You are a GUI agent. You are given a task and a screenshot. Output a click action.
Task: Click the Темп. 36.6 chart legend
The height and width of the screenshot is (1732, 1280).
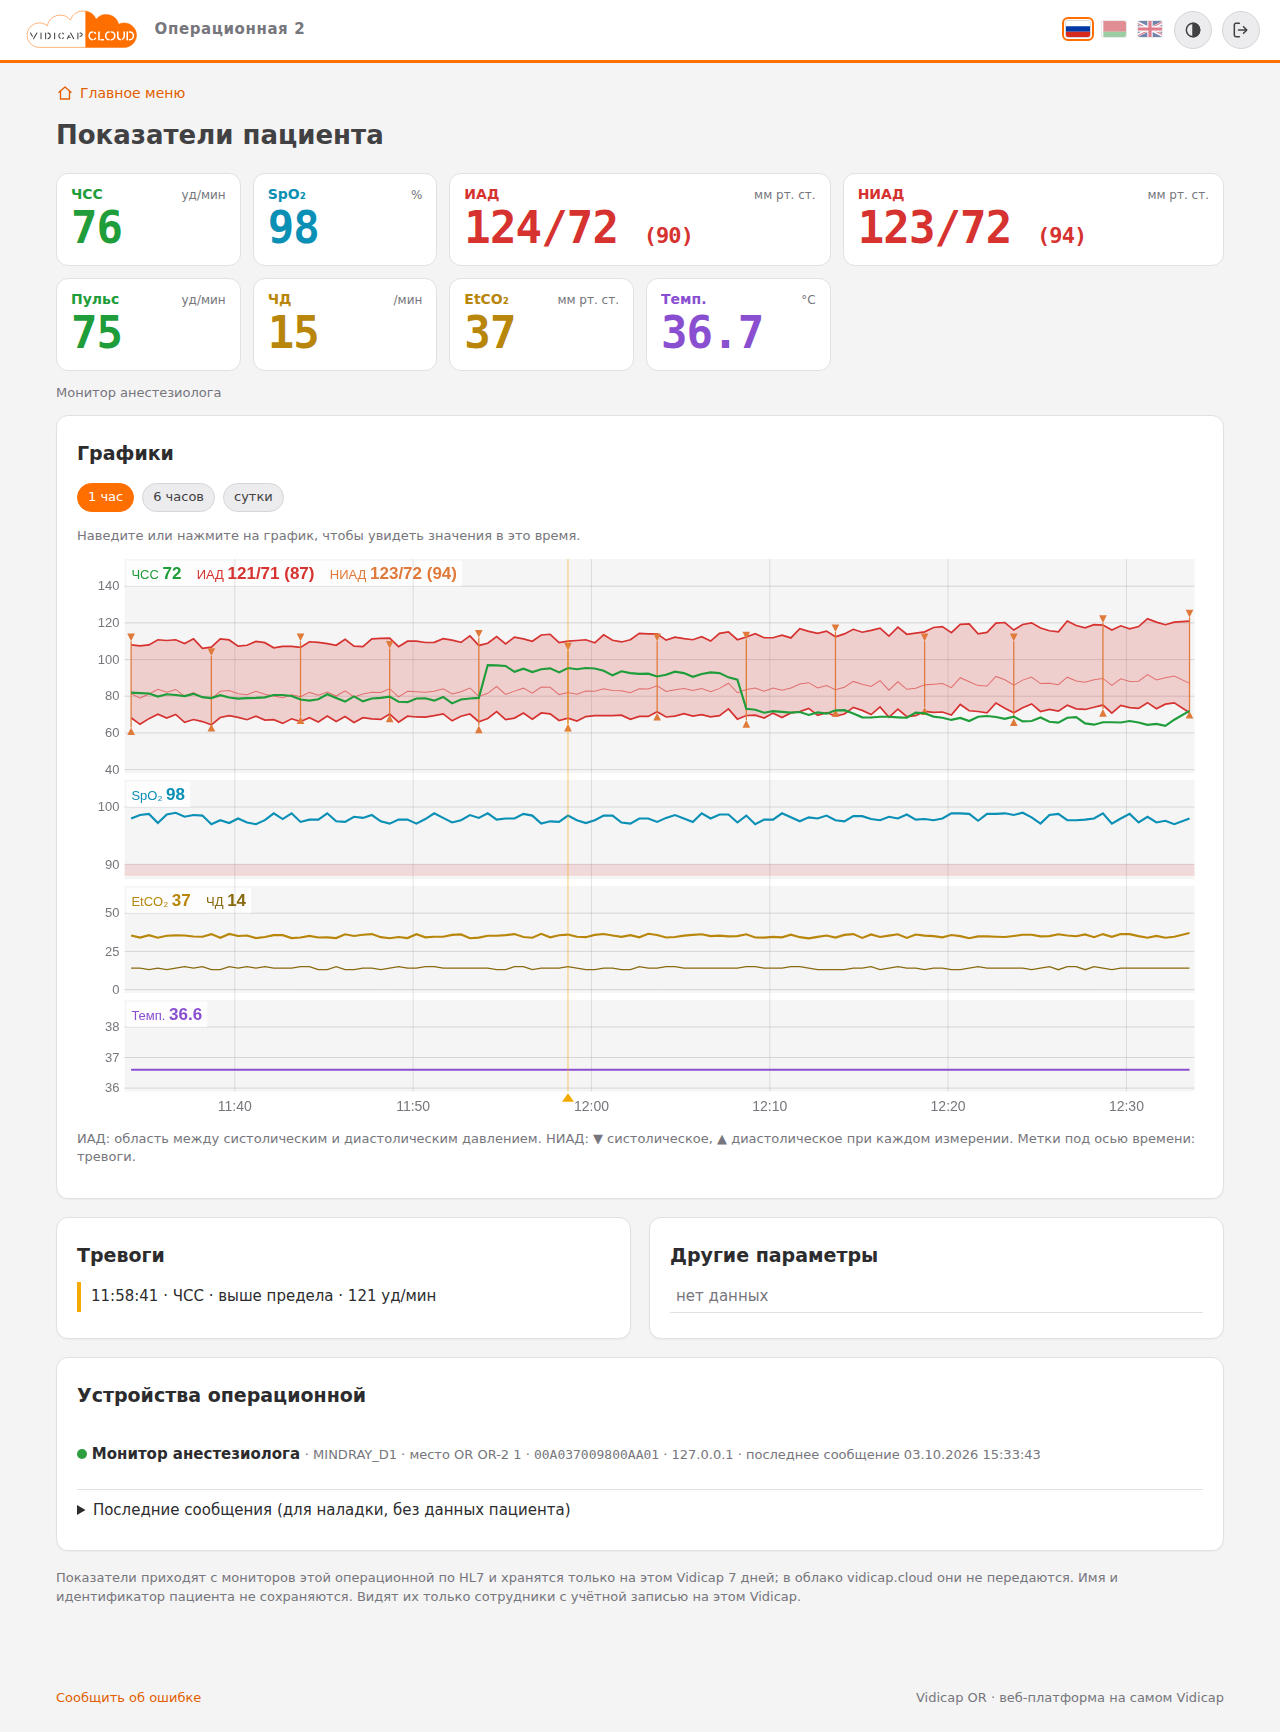tap(167, 1015)
